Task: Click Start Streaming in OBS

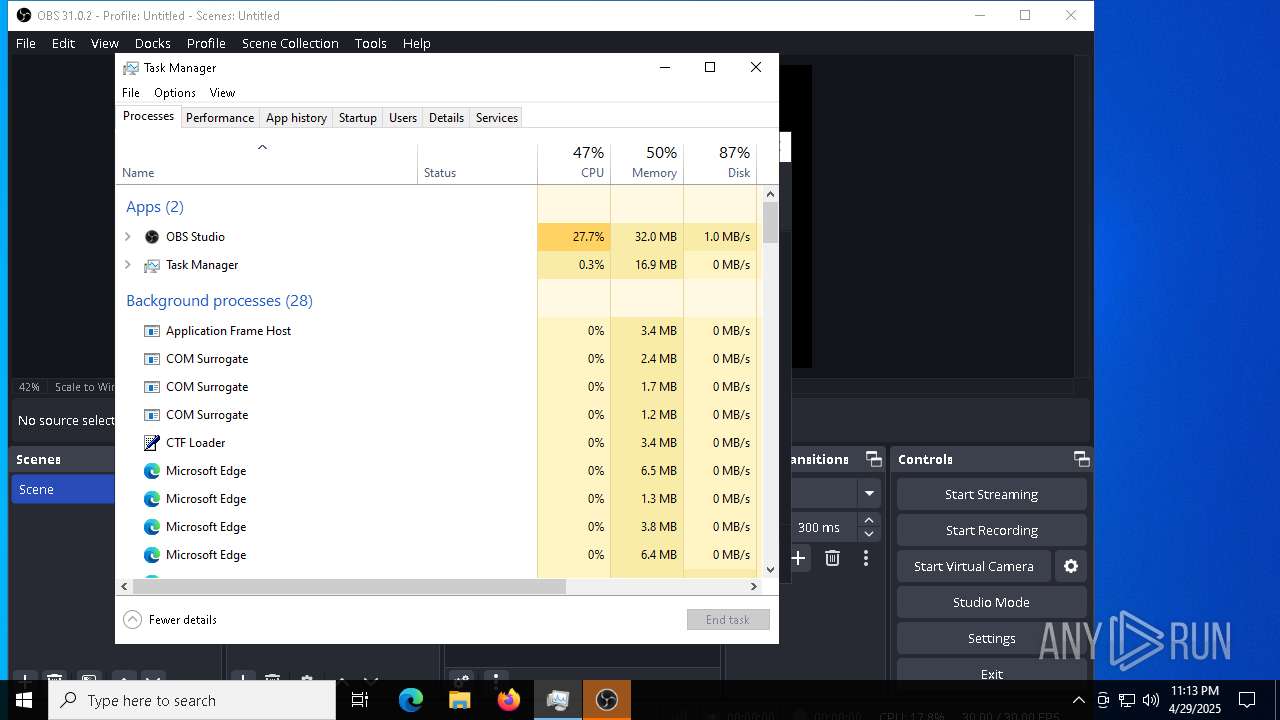Action: (x=991, y=494)
